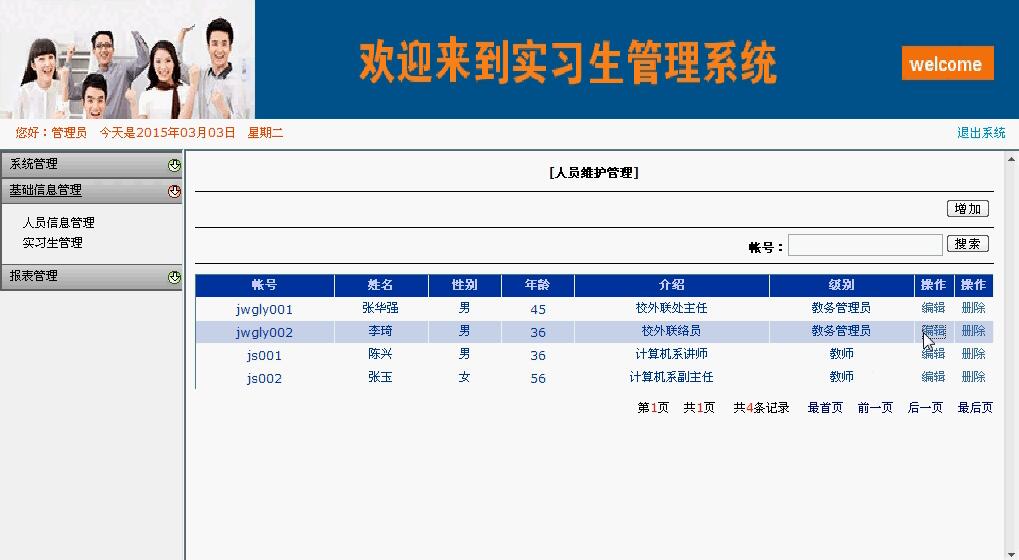Click 删除 for jwgly002 row

pyautogui.click(x=974, y=331)
